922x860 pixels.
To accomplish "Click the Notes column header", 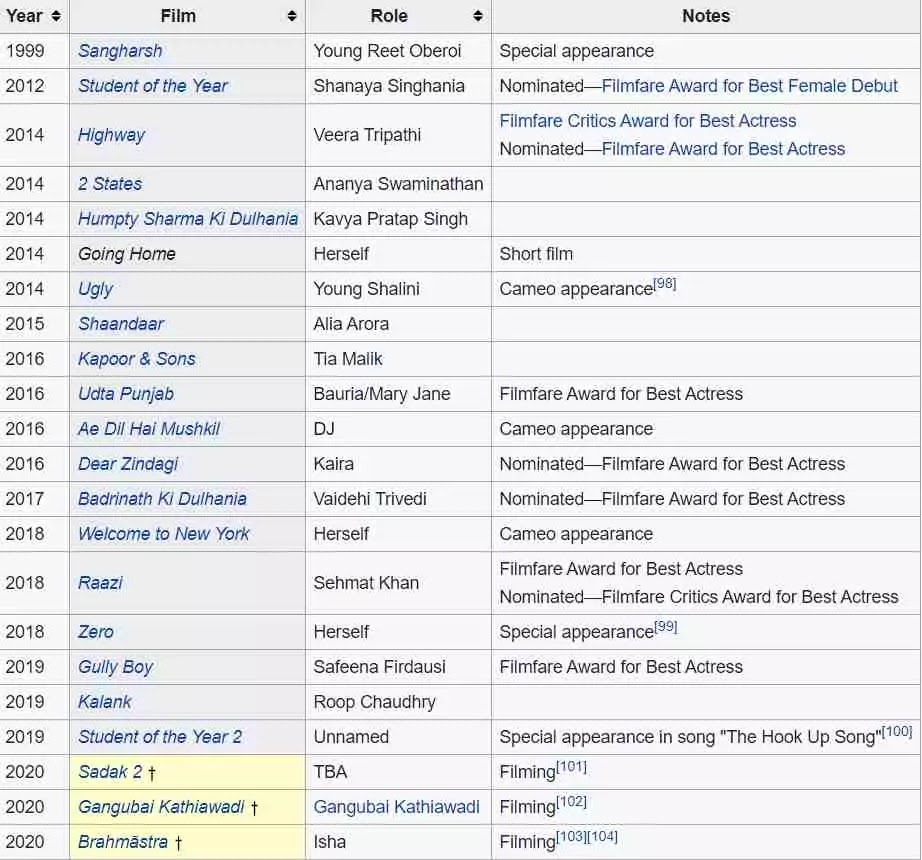I will (x=706, y=16).
